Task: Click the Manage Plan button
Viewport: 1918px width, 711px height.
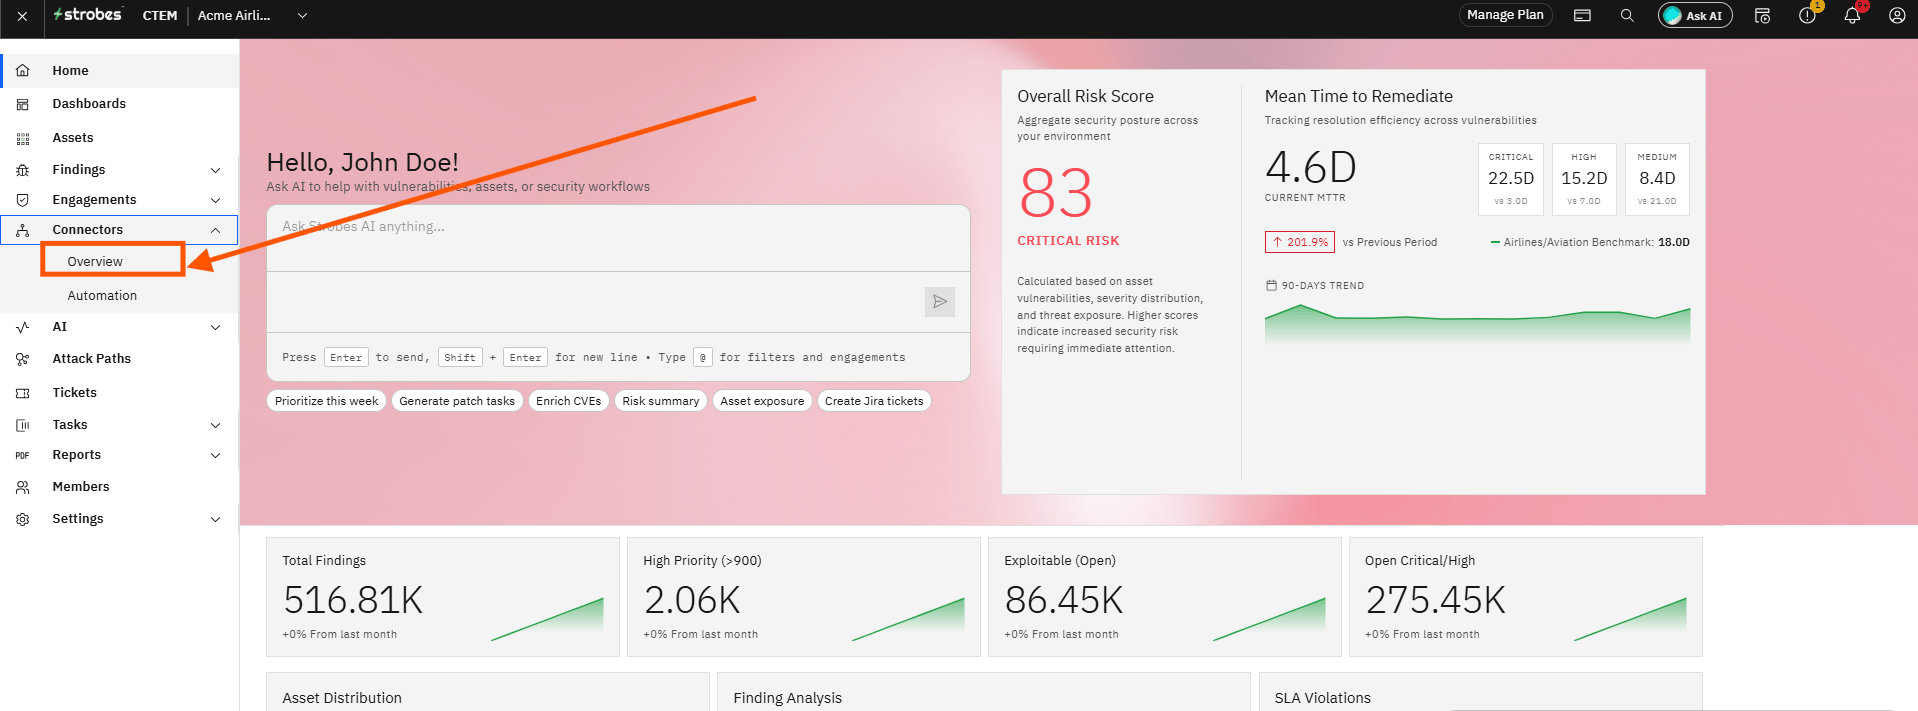Action: pyautogui.click(x=1505, y=15)
